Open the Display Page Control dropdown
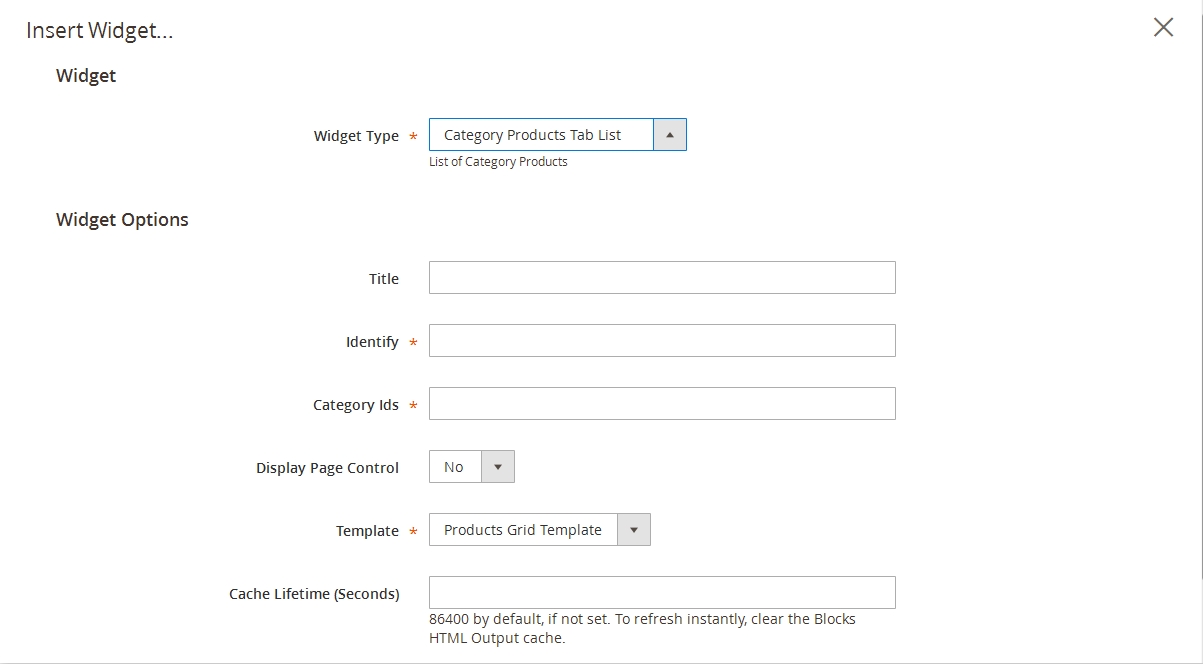Screen dimensions: 1203x664 (456, 467)
